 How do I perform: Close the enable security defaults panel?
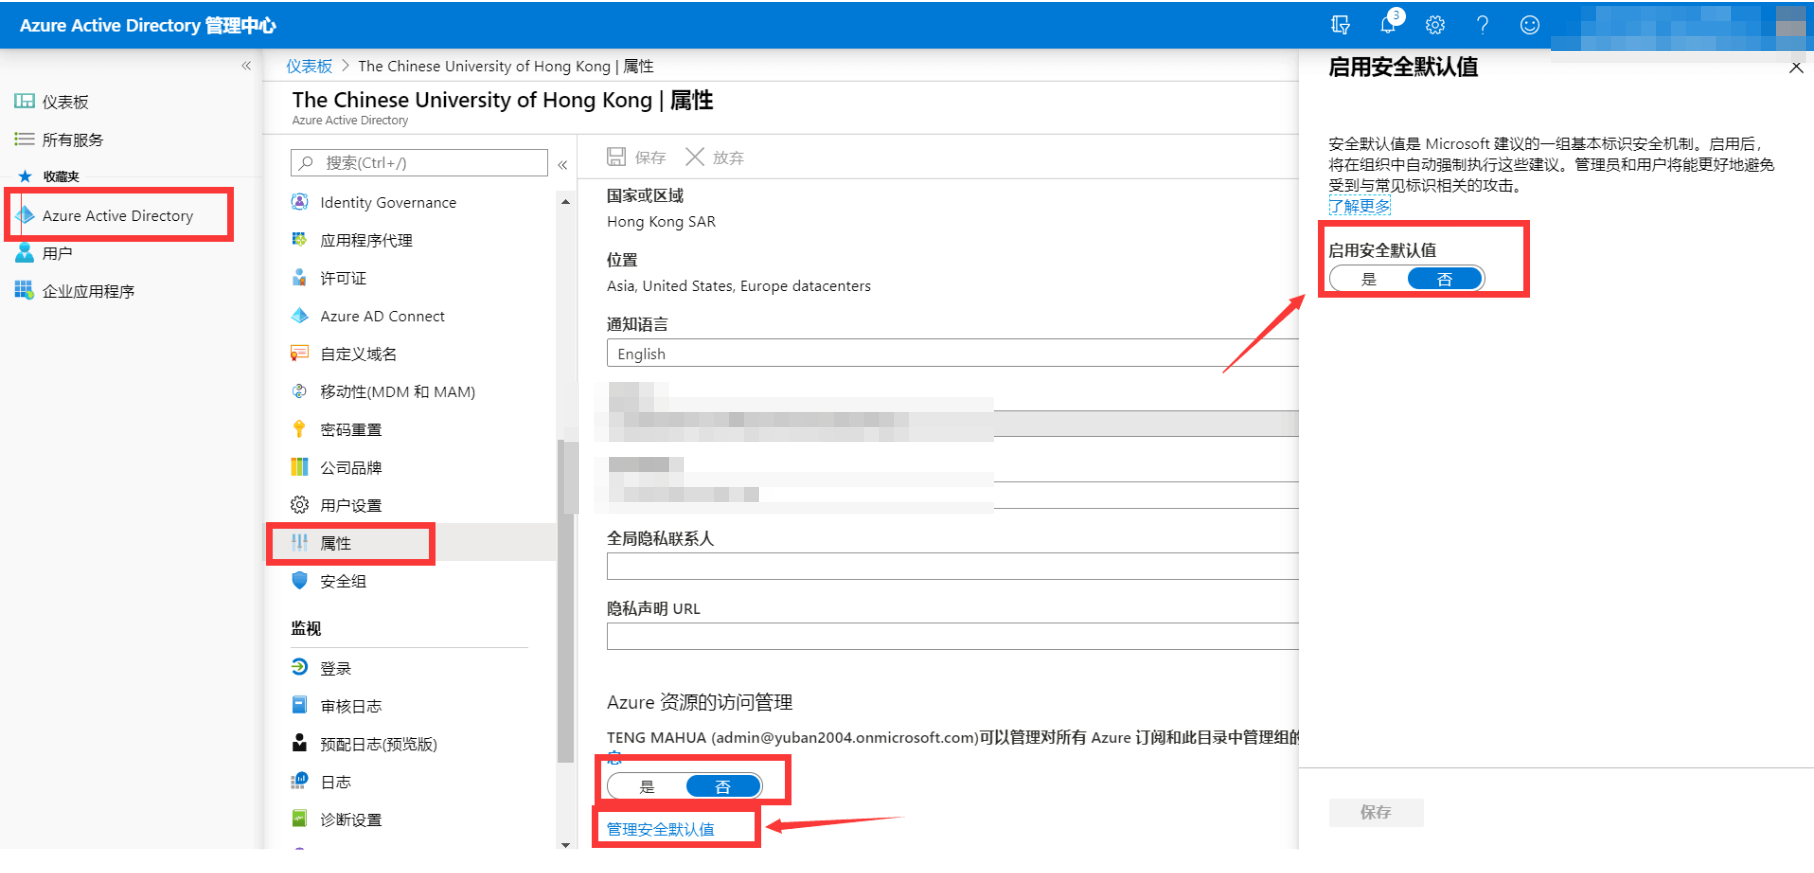[x=1796, y=67]
